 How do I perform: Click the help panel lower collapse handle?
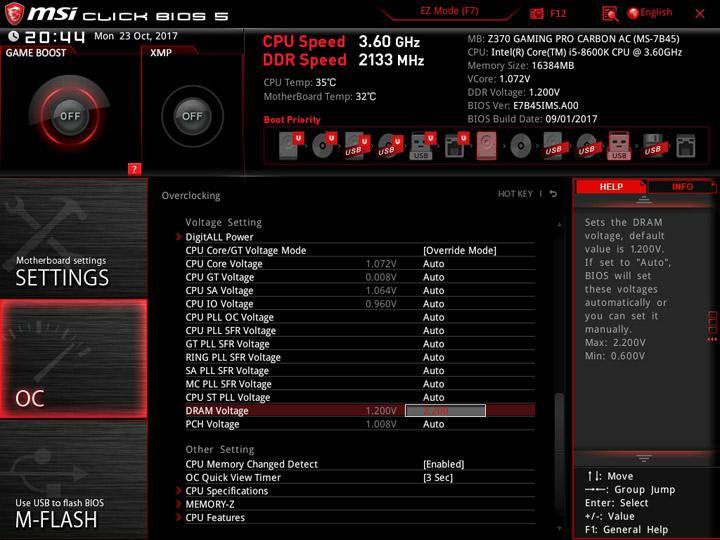pyautogui.click(x=643, y=458)
